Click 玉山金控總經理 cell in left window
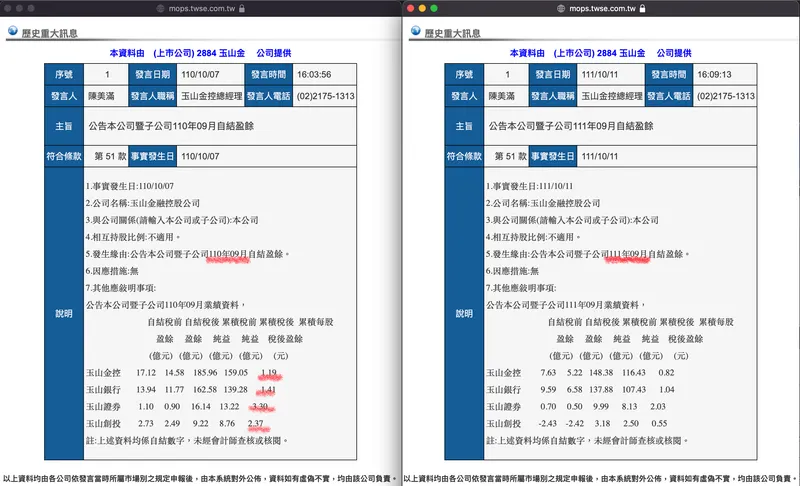The width and height of the screenshot is (800, 486). coord(211,96)
